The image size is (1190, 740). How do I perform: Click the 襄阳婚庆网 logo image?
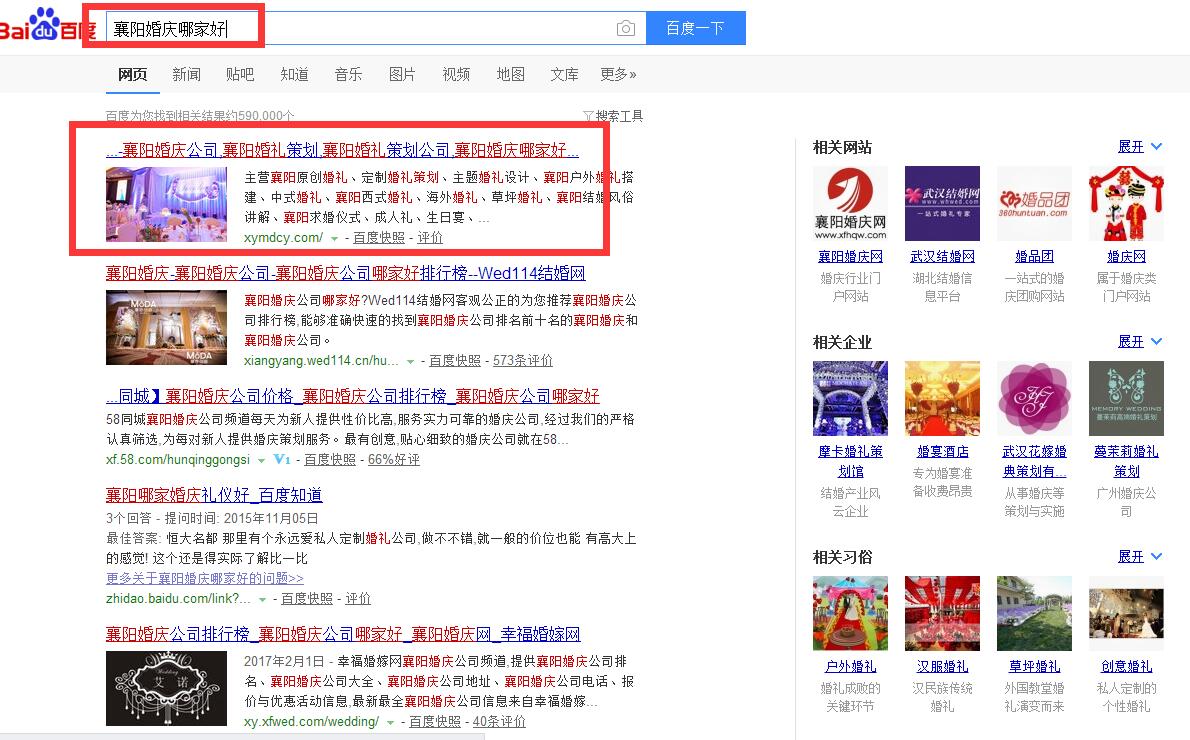[850, 203]
